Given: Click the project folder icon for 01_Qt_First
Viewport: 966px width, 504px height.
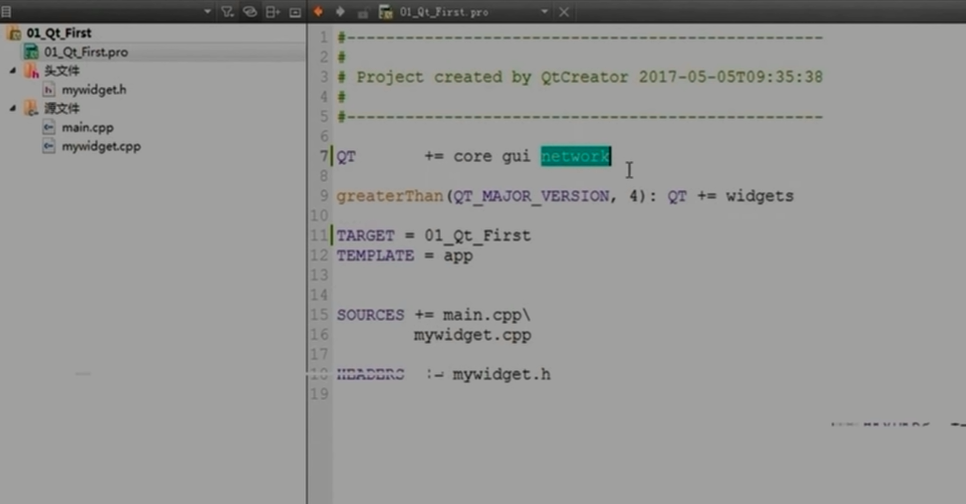Looking at the screenshot, I should [14, 33].
